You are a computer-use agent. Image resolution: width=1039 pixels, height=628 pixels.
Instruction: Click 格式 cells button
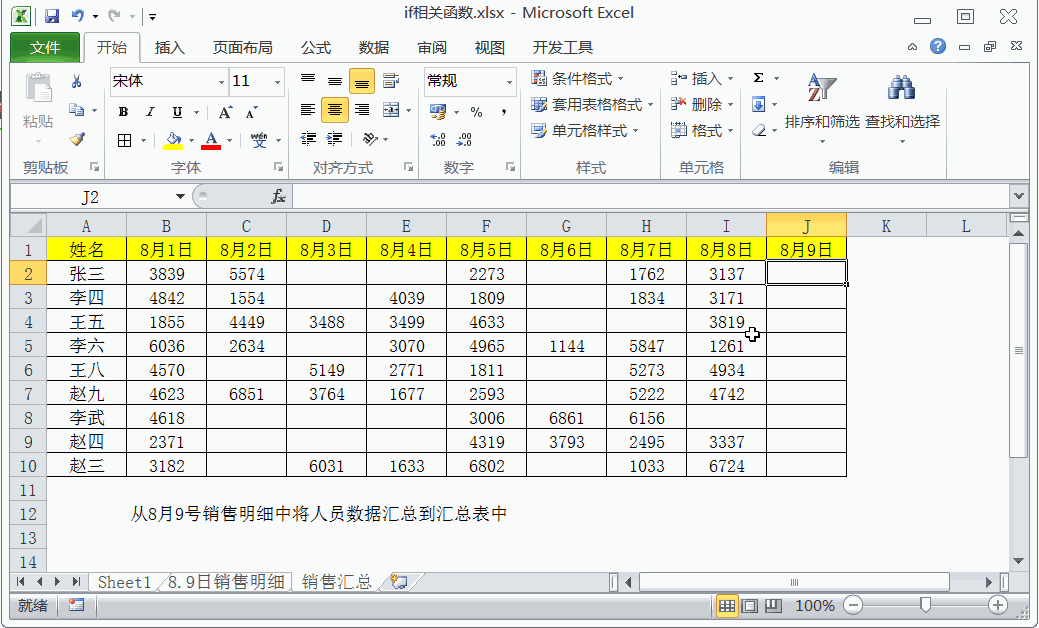(x=702, y=131)
